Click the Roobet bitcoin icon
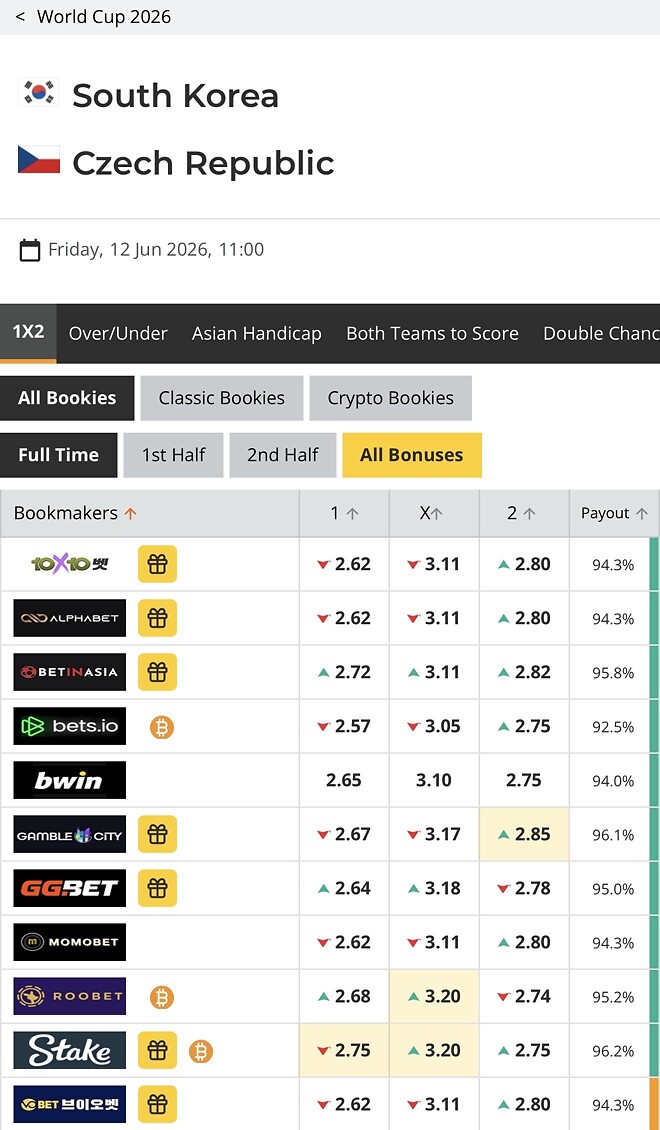This screenshot has height=1130, width=660. 162,997
